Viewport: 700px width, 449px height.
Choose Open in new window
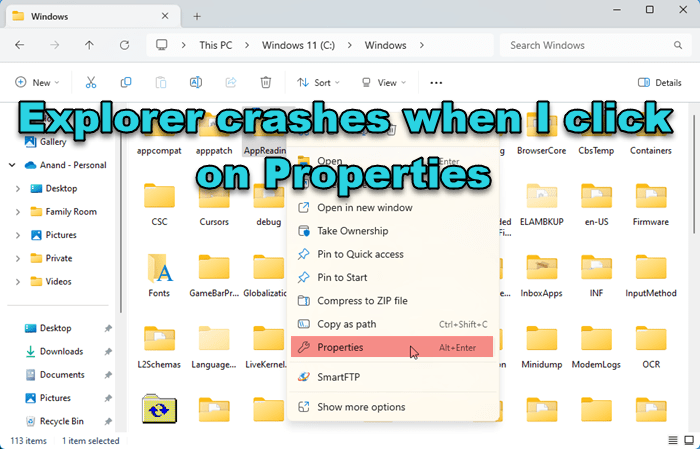[x=392, y=208]
